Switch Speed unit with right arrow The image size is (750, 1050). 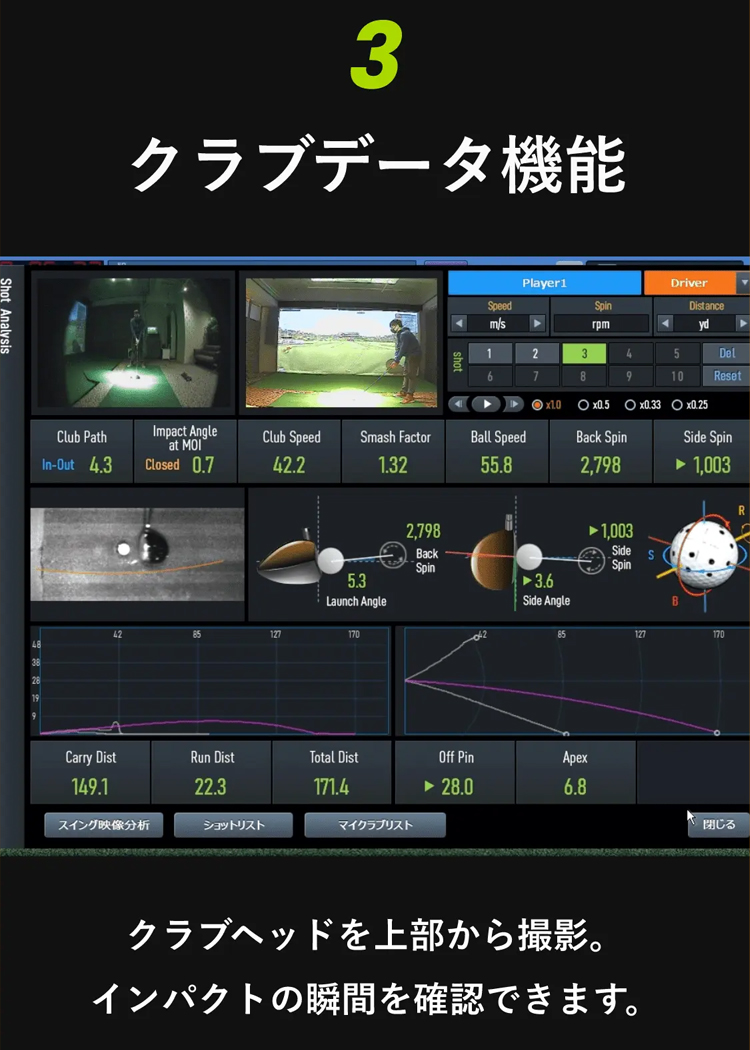(537, 324)
